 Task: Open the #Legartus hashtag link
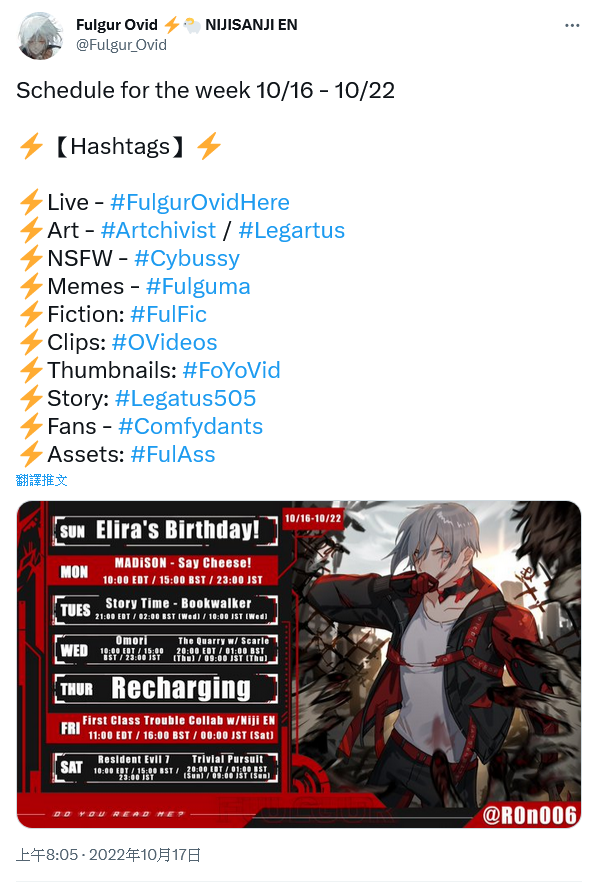pos(291,231)
